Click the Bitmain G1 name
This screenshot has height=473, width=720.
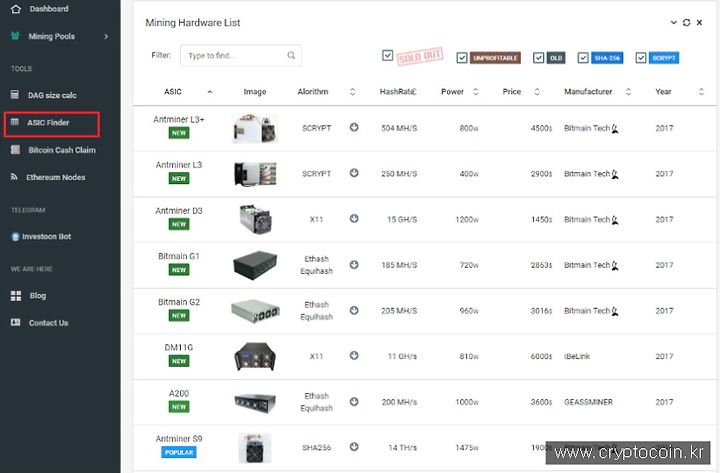[179, 256]
